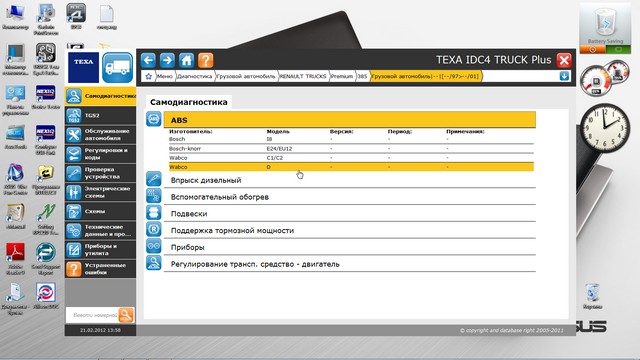640x360 pixels.
Task: Open the Recycle Bin on the desktop
Action: [592, 296]
